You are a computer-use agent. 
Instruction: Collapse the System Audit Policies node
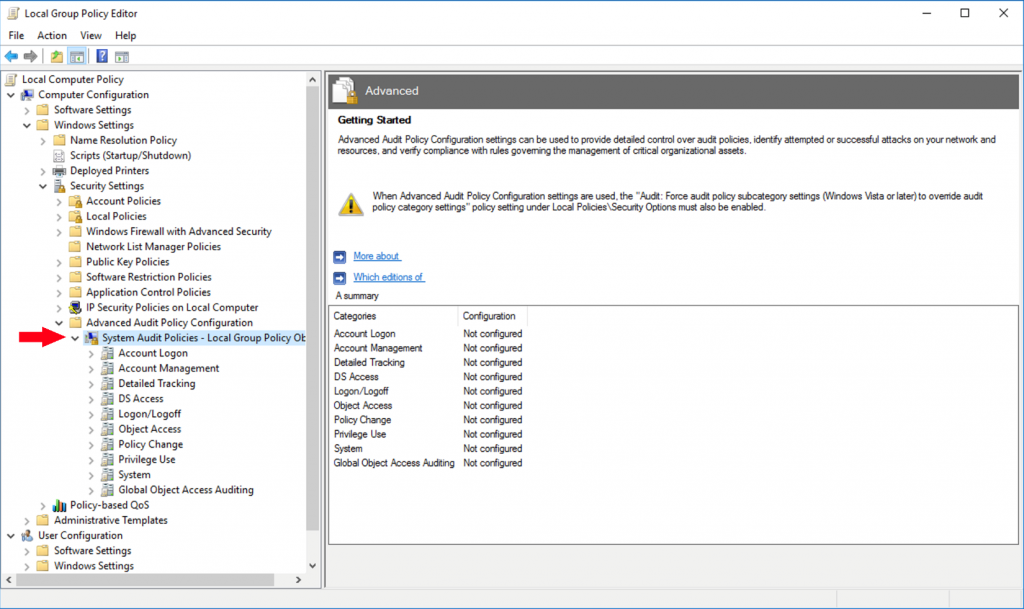coord(75,338)
